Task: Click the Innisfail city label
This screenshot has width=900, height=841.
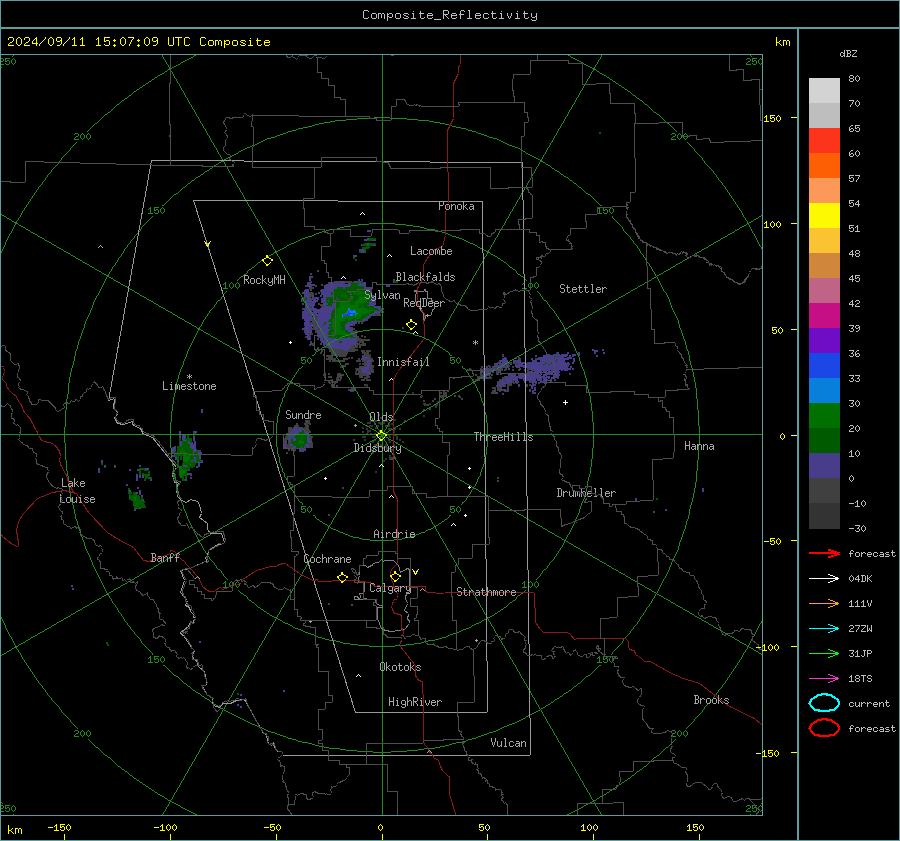Action: pyautogui.click(x=403, y=362)
